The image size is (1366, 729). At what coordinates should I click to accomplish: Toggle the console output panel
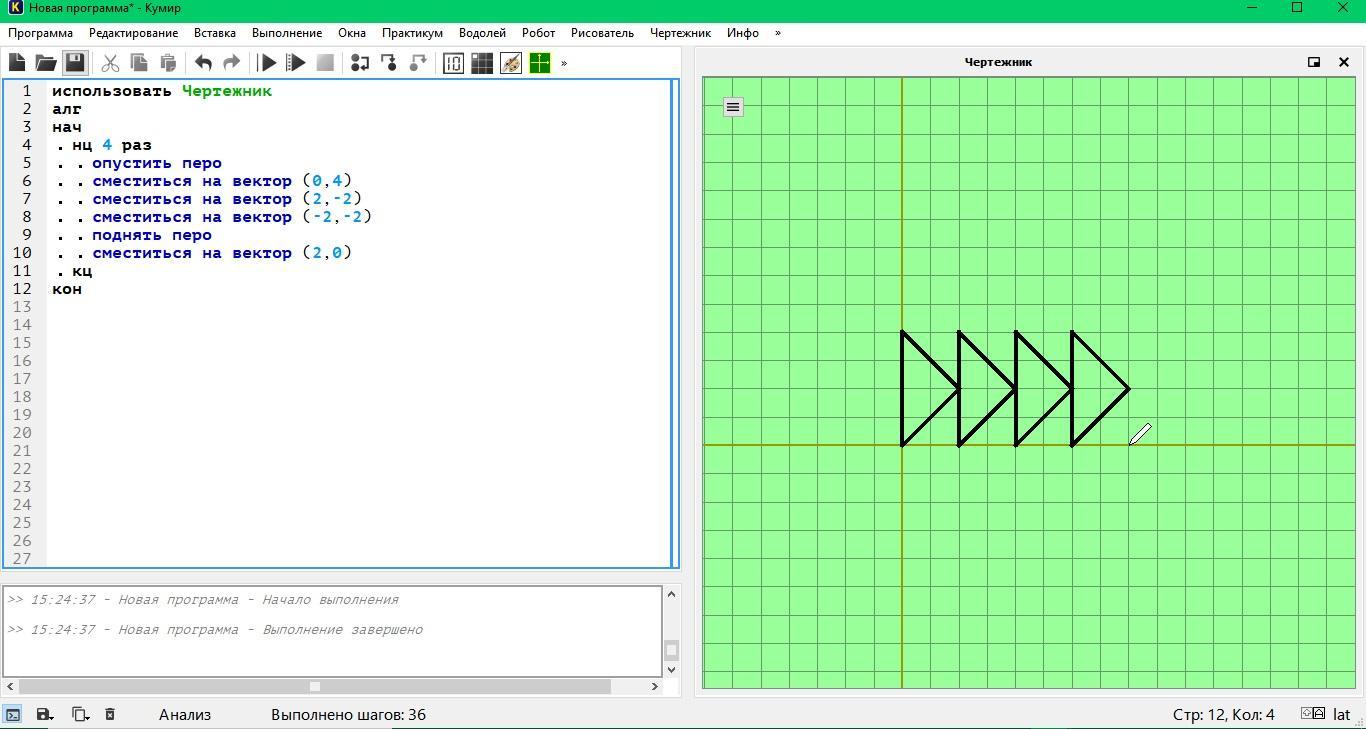pos(13,714)
